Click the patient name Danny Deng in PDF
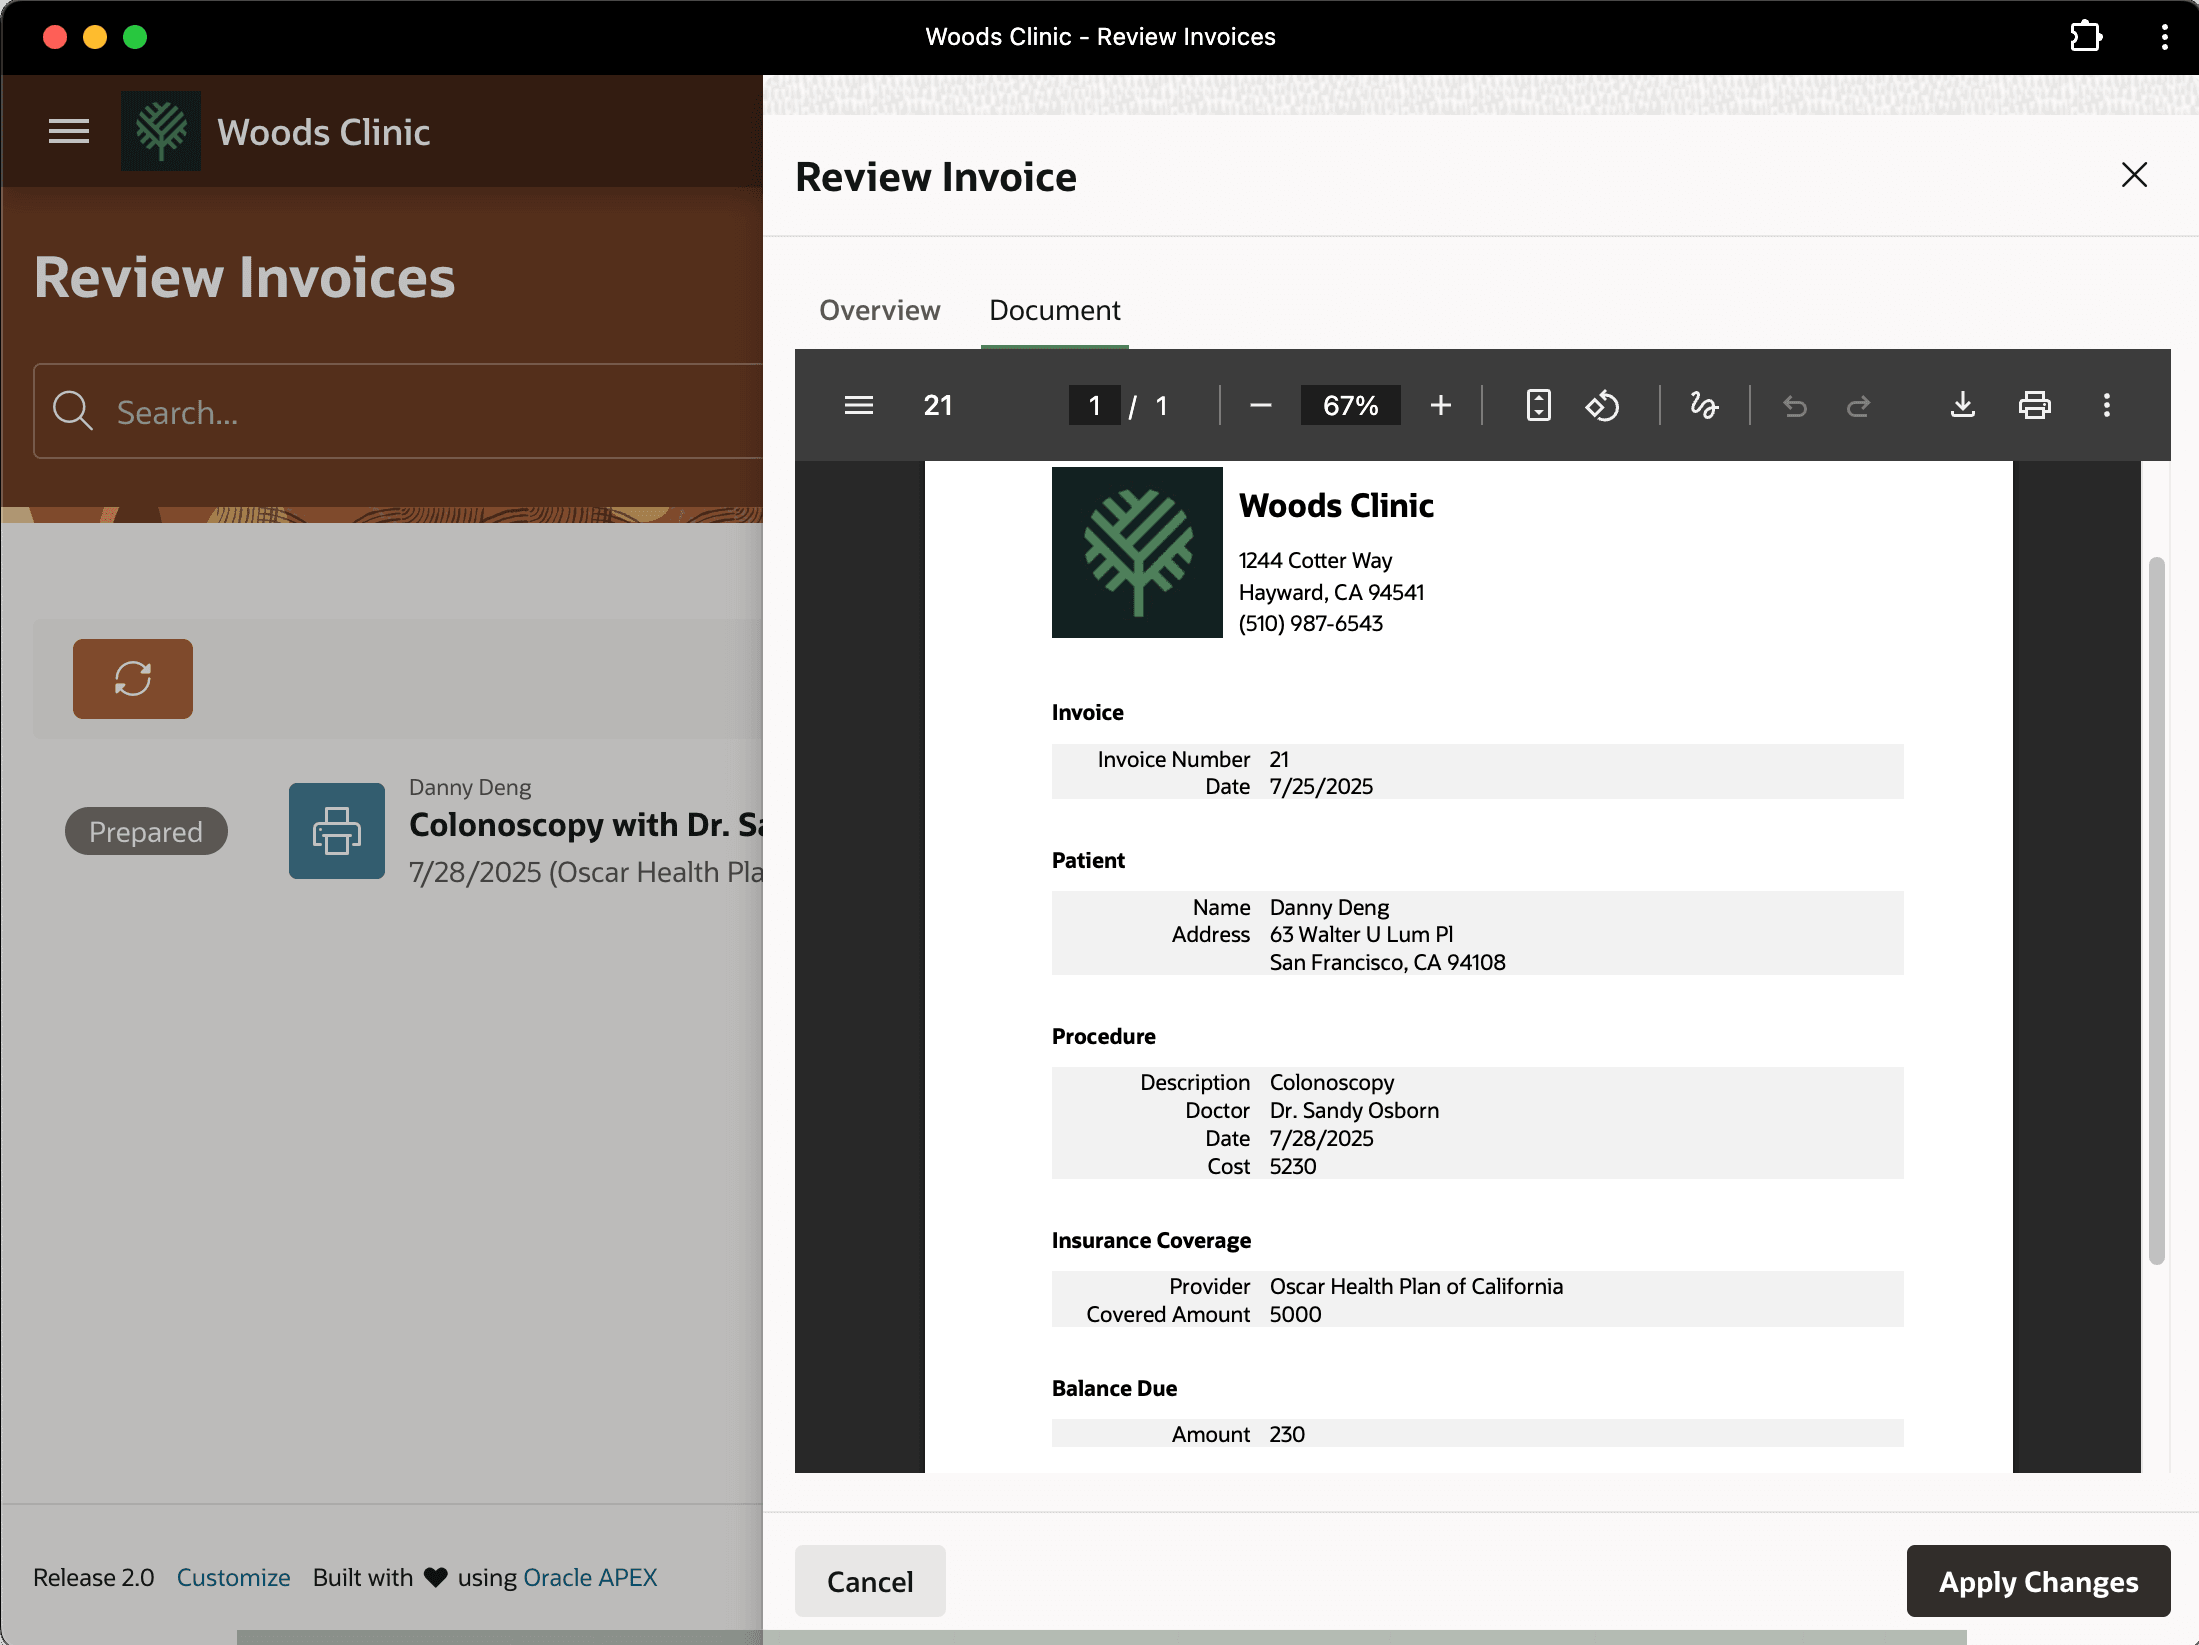The image size is (2199, 1645). (x=1329, y=907)
